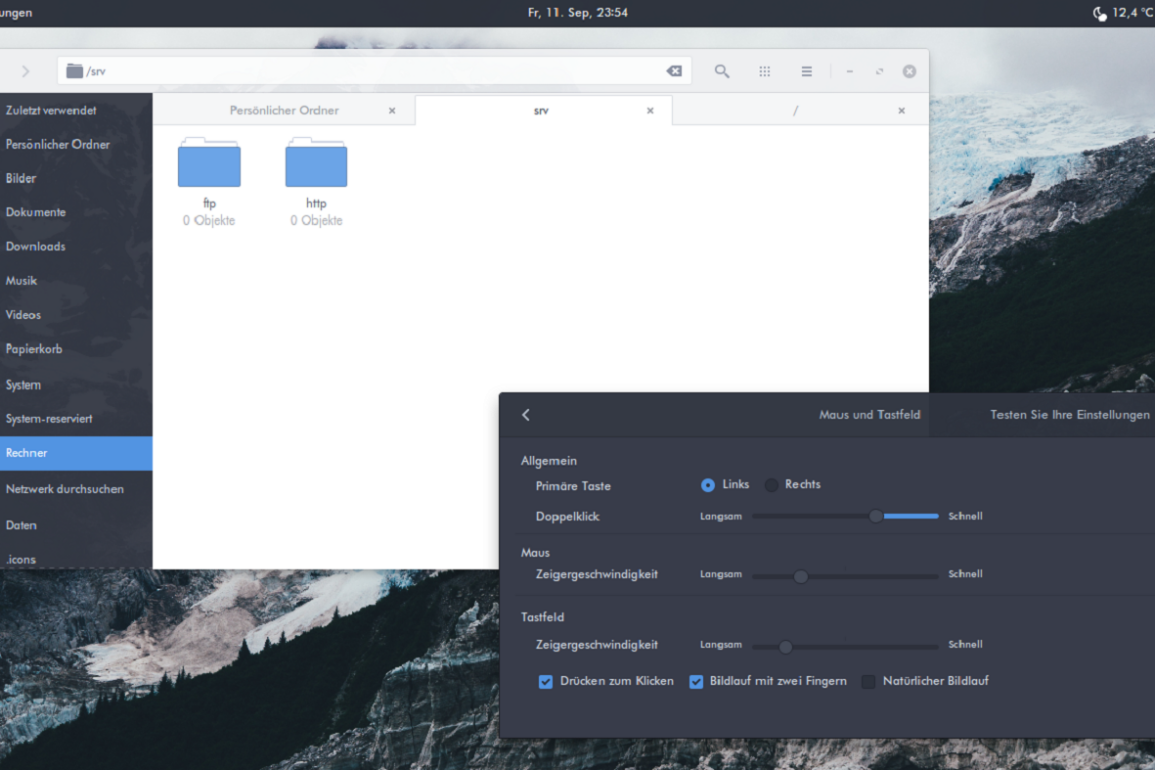Uncheck Bildlauf mit zwei Fingern

(x=696, y=682)
